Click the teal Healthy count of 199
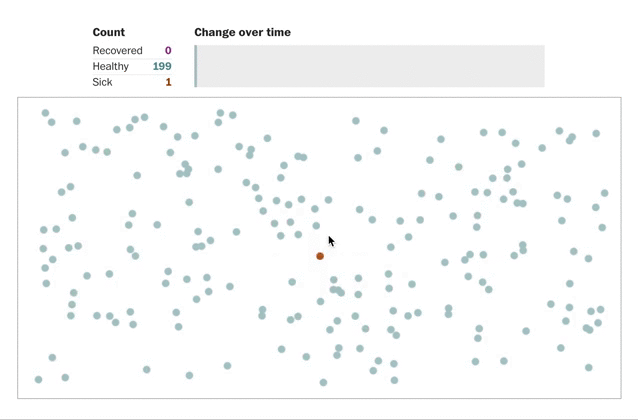The height and width of the screenshot is (420, 638). coord(162,66)
